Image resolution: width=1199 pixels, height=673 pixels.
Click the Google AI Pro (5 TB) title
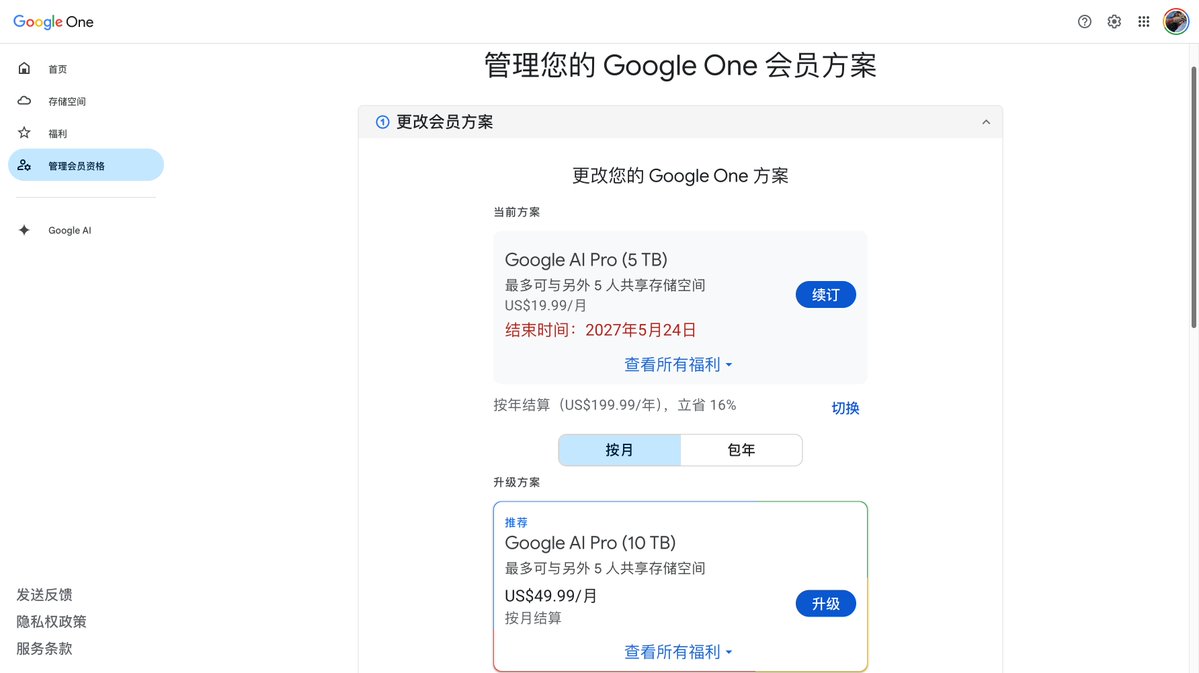586,260
